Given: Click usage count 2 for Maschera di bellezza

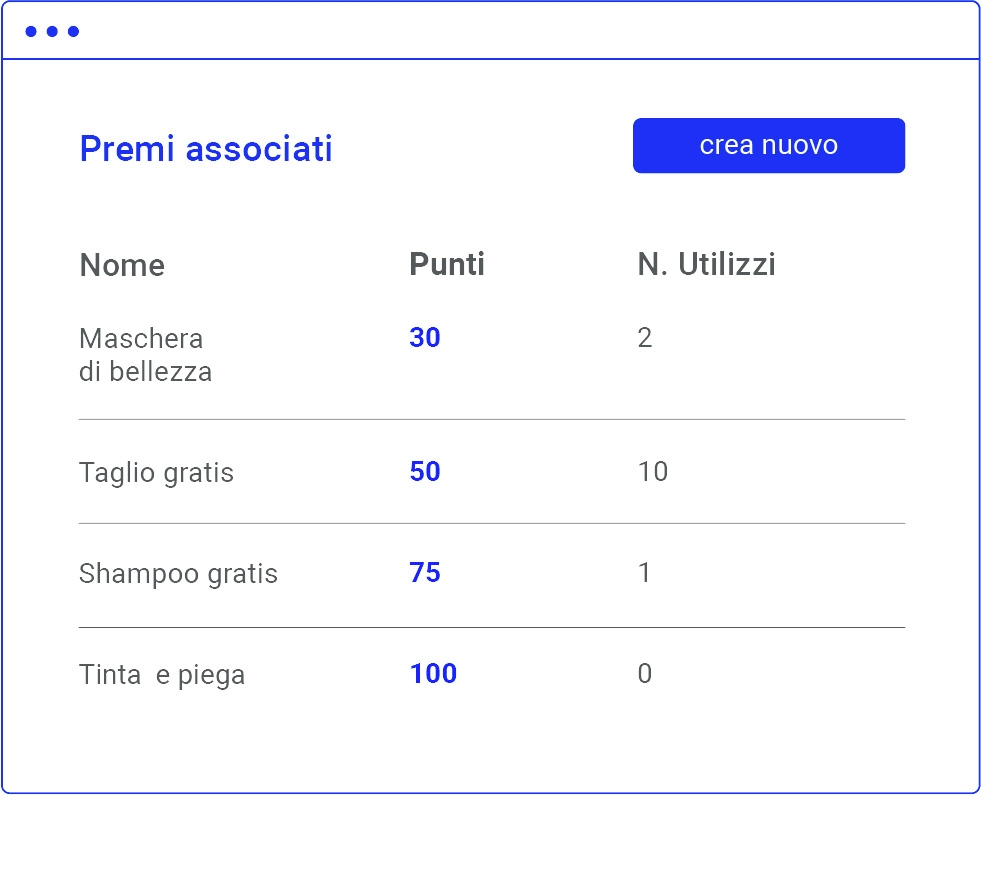Looking at the screenshot, I should click(645, 338).
